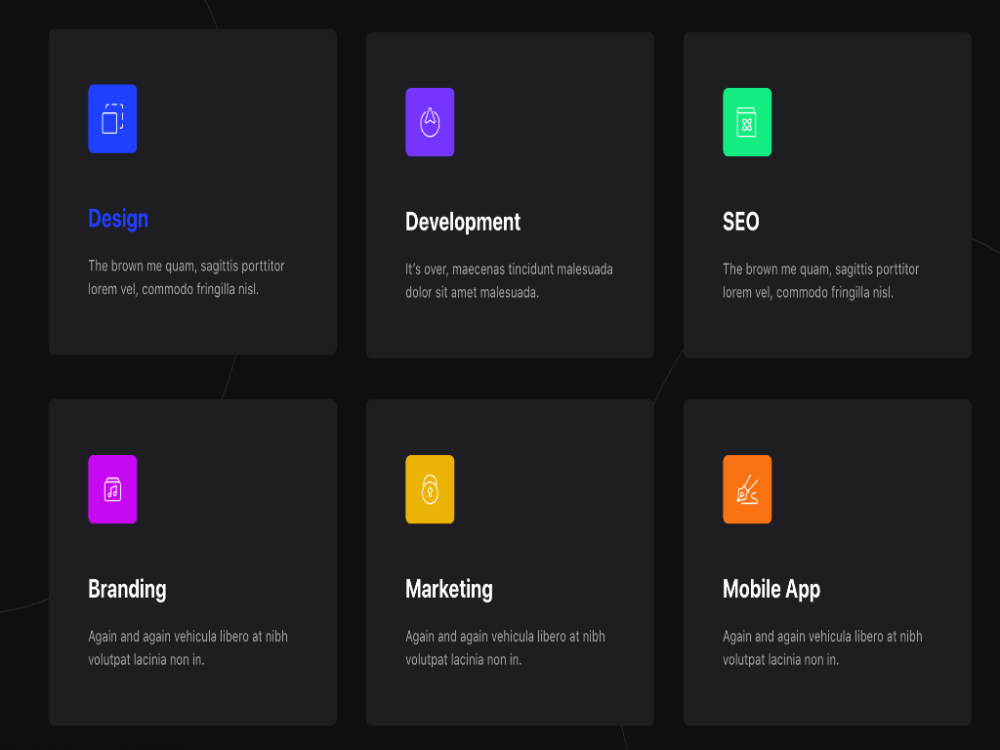This screenshot has height=750, width=1000.
Task: Open the Design service link
Action: (x=117, y=219)
